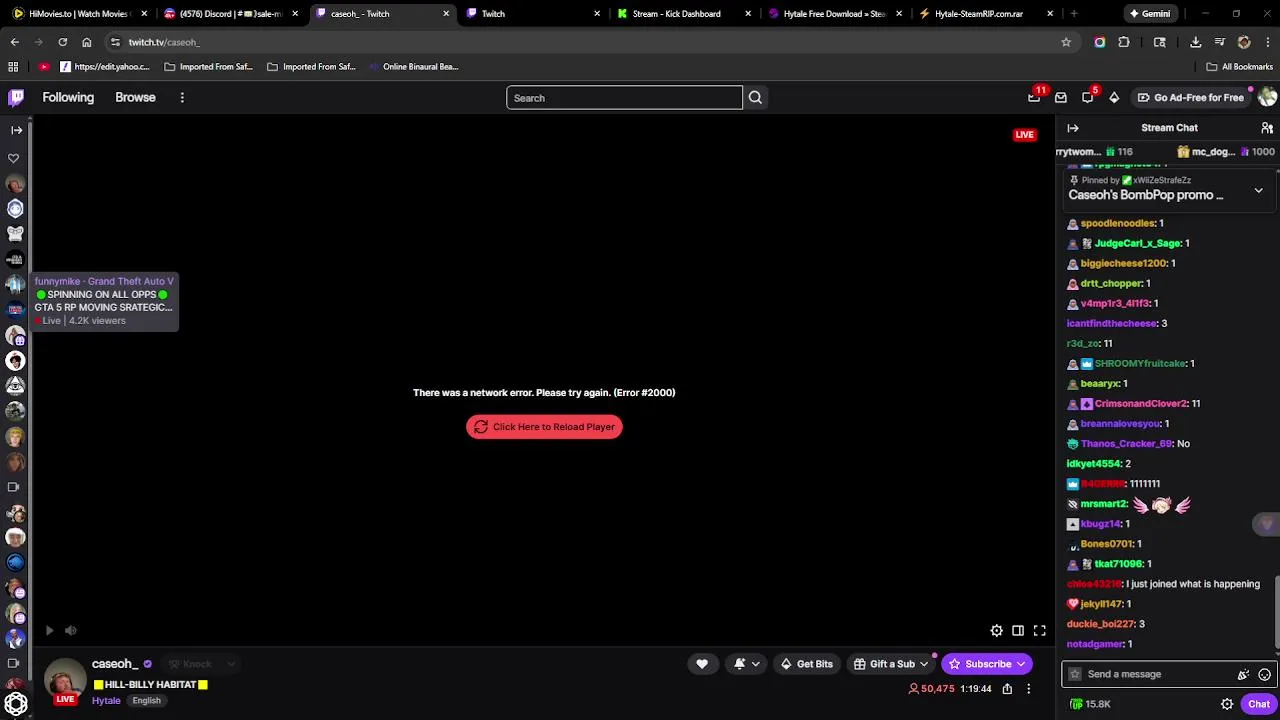Open the Browse page

[135, 97]
